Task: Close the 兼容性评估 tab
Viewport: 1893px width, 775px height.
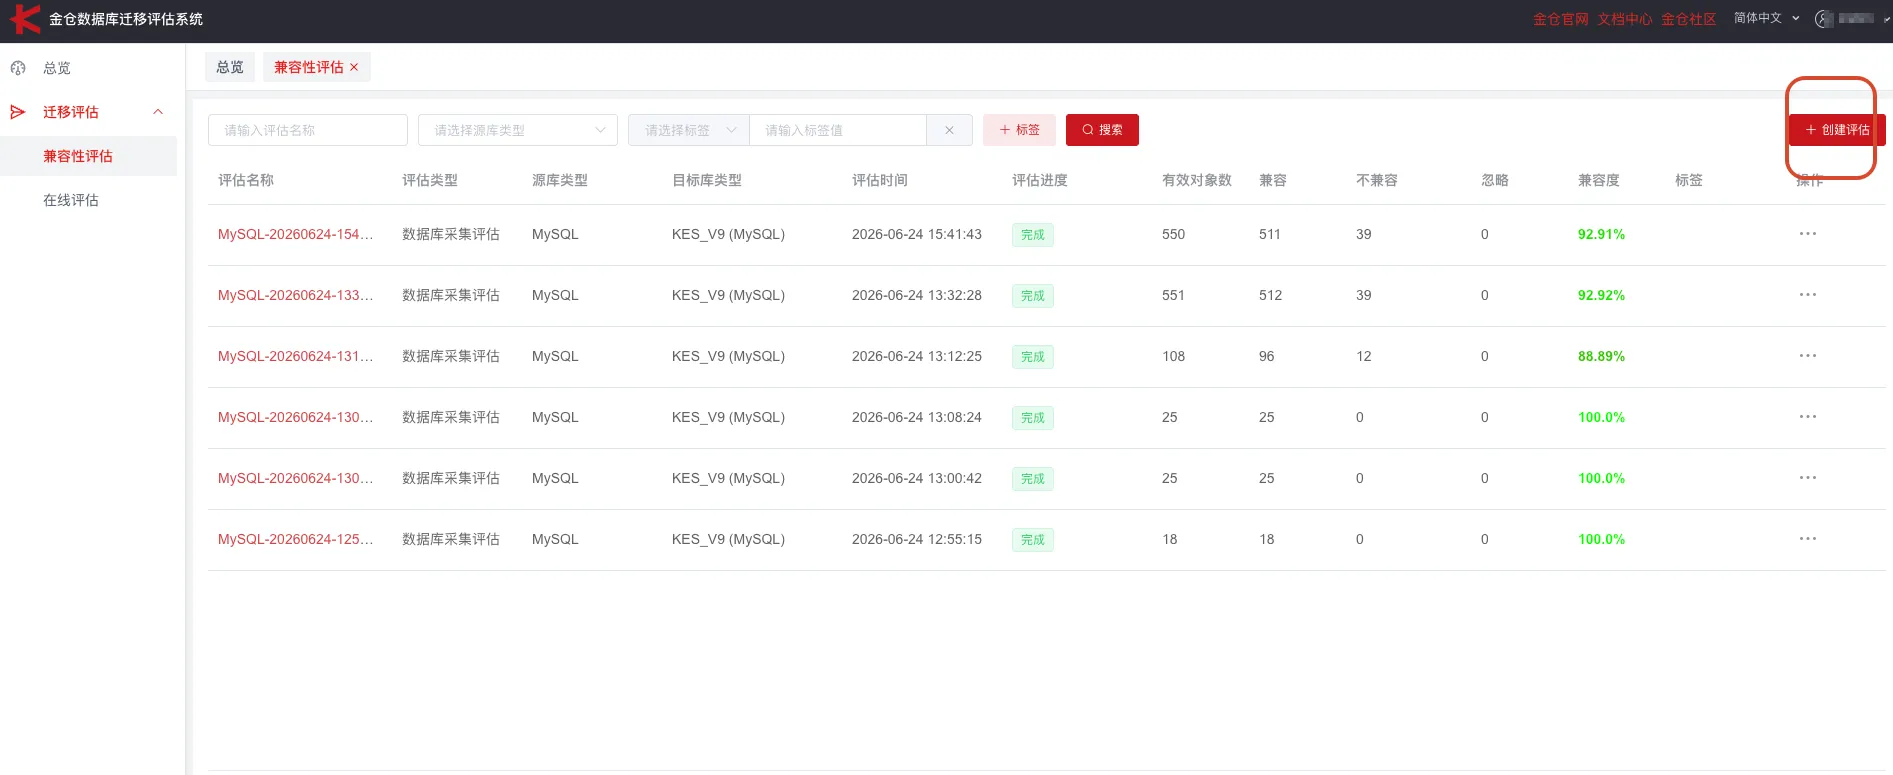Action: [x=354, y=67]
